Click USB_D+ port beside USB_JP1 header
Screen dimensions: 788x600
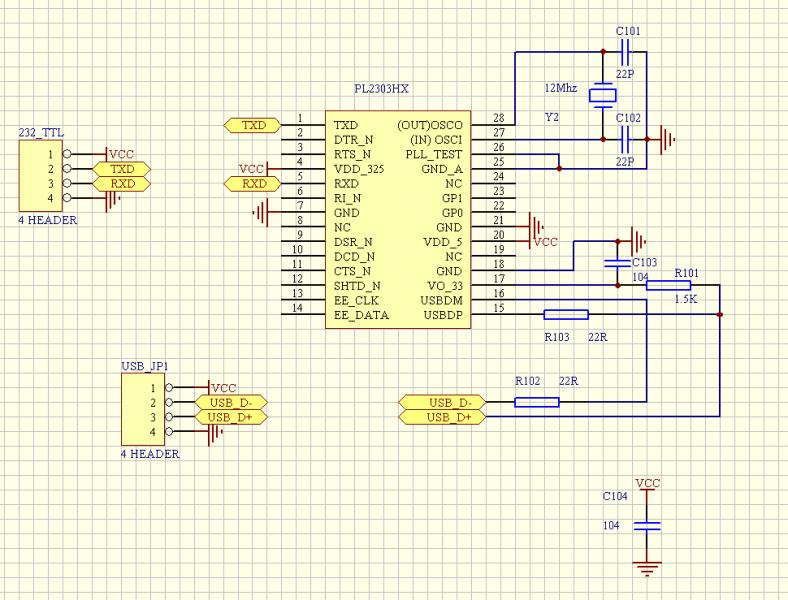(x=231, y=417)
